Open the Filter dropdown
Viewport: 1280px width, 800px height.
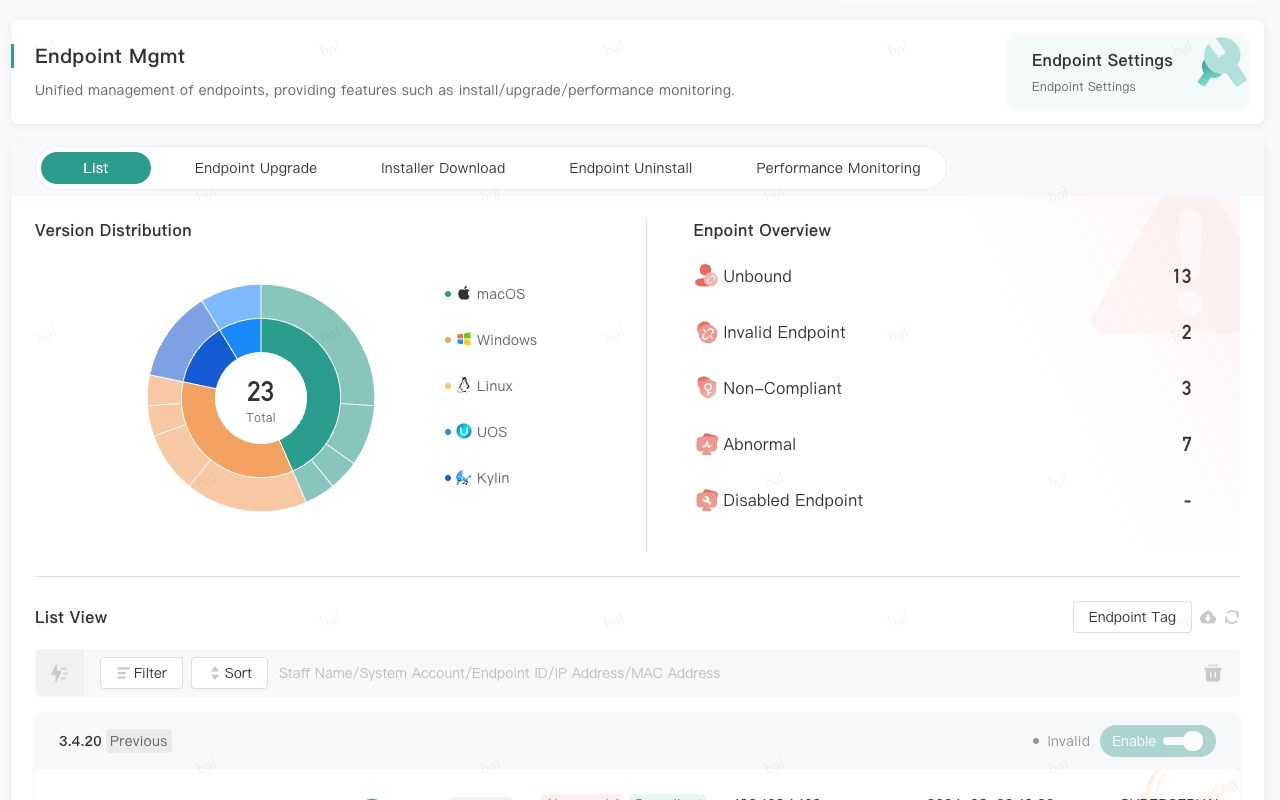point(141,673)
